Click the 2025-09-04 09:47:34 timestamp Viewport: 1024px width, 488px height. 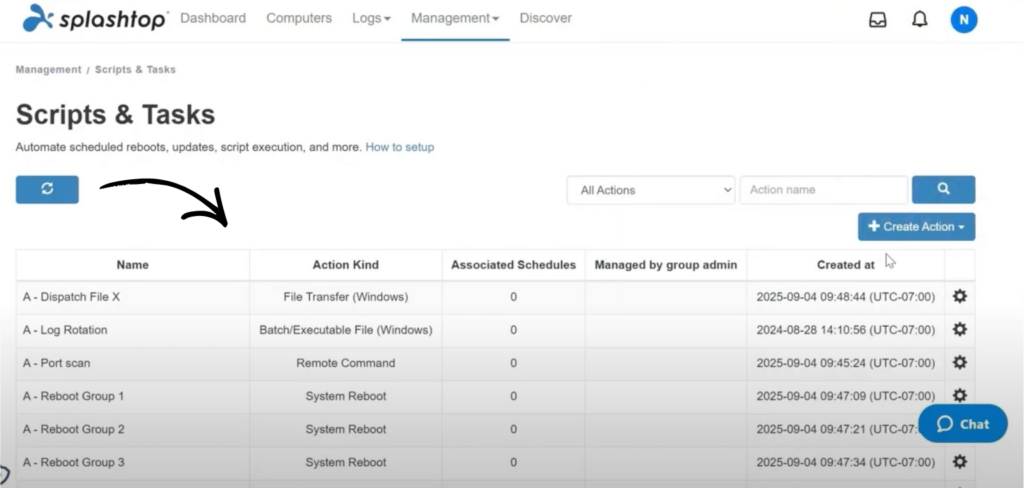(x=846, y=462)
